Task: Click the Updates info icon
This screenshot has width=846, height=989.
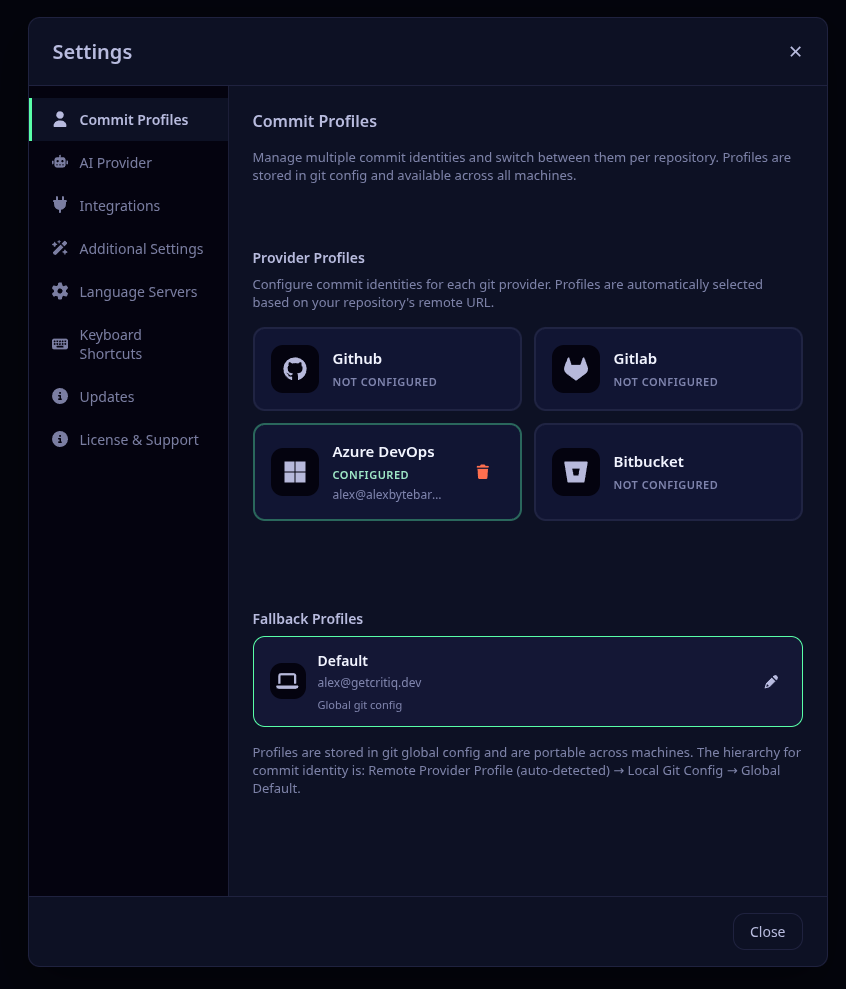Action: (59, 396)
